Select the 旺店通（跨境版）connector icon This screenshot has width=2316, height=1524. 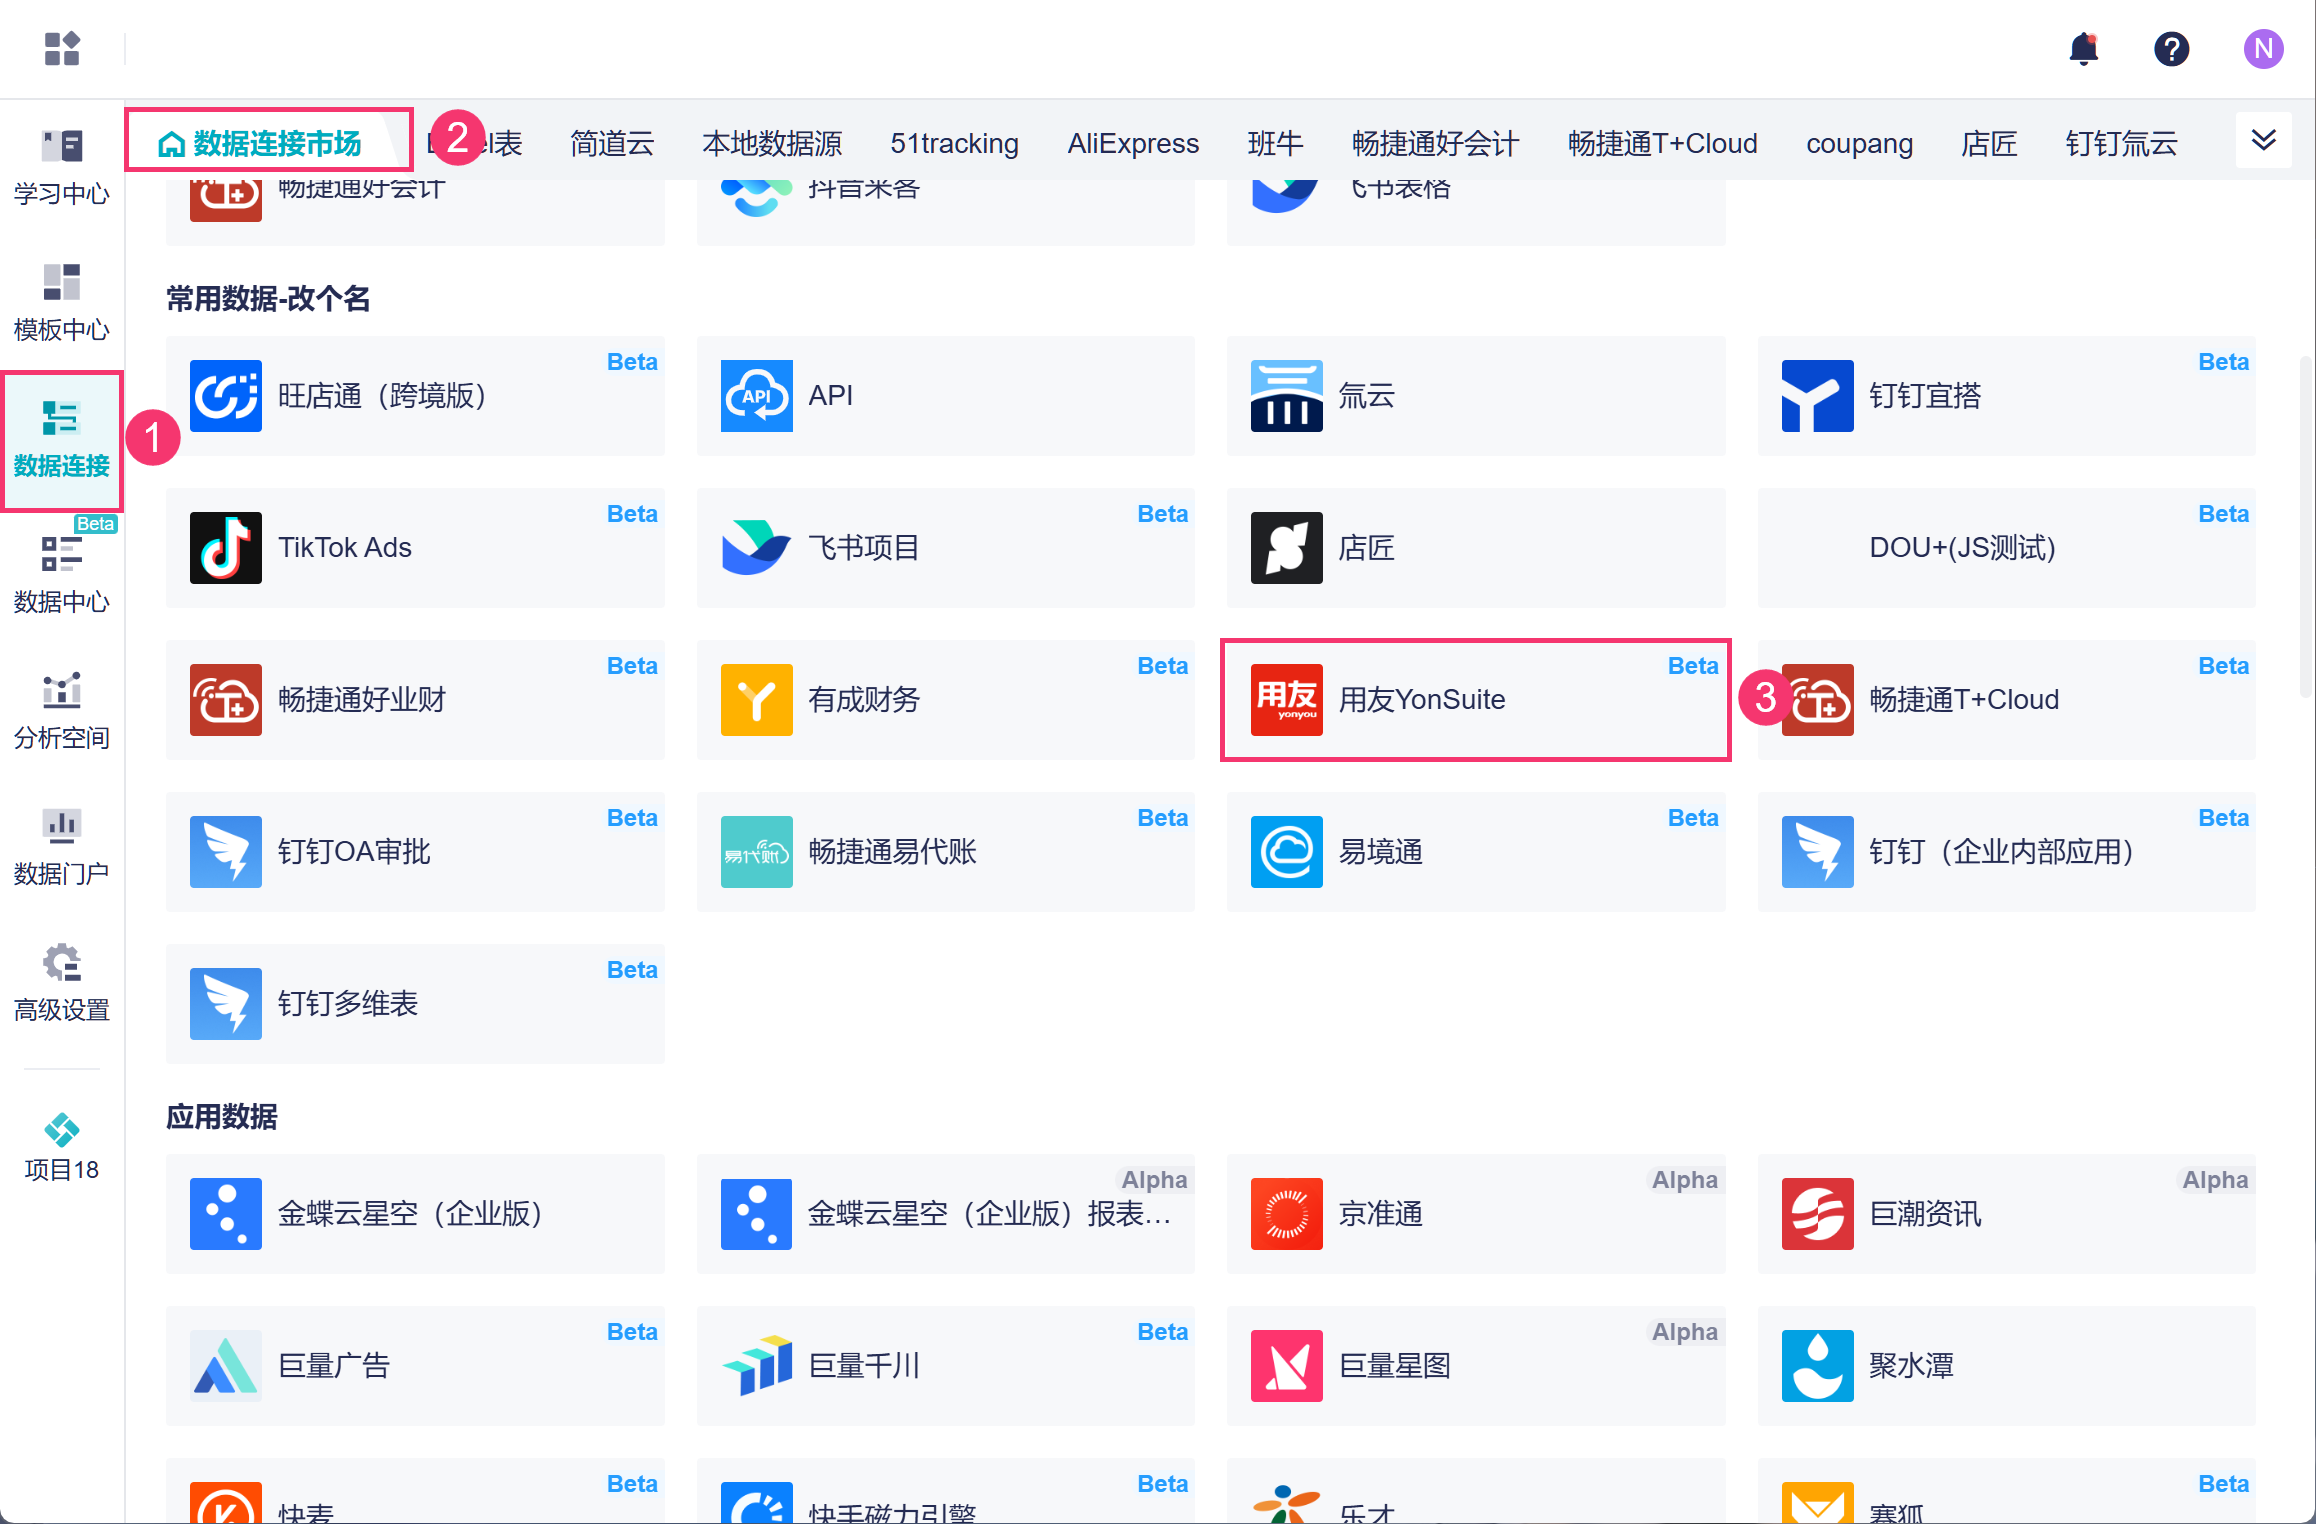[x=226, y=396]
